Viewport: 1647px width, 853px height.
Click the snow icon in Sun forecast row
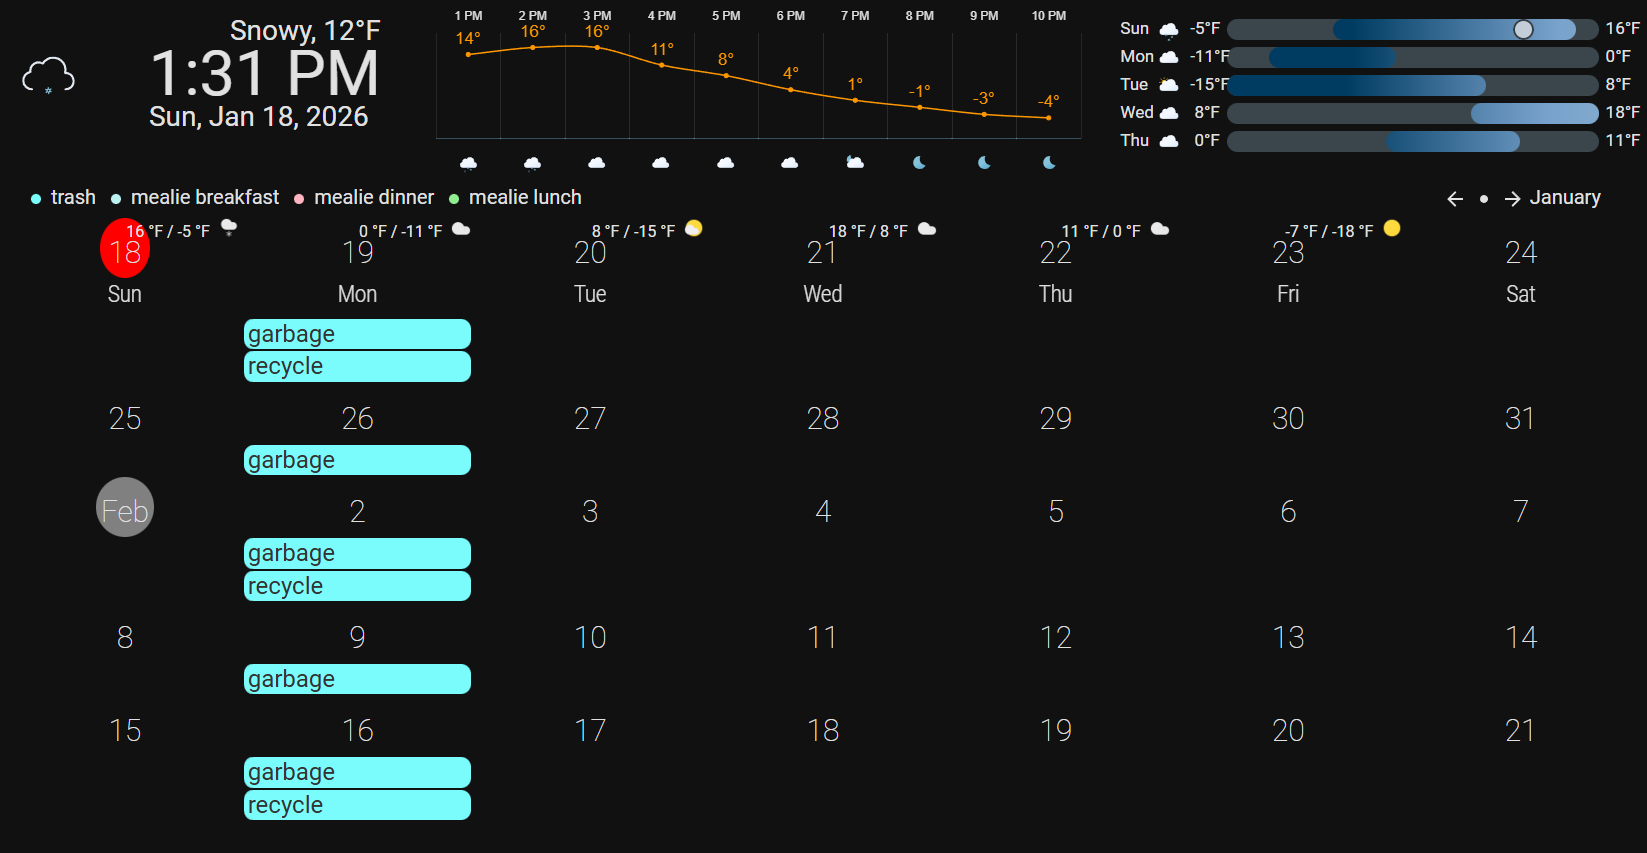(x=1168, y=30)
